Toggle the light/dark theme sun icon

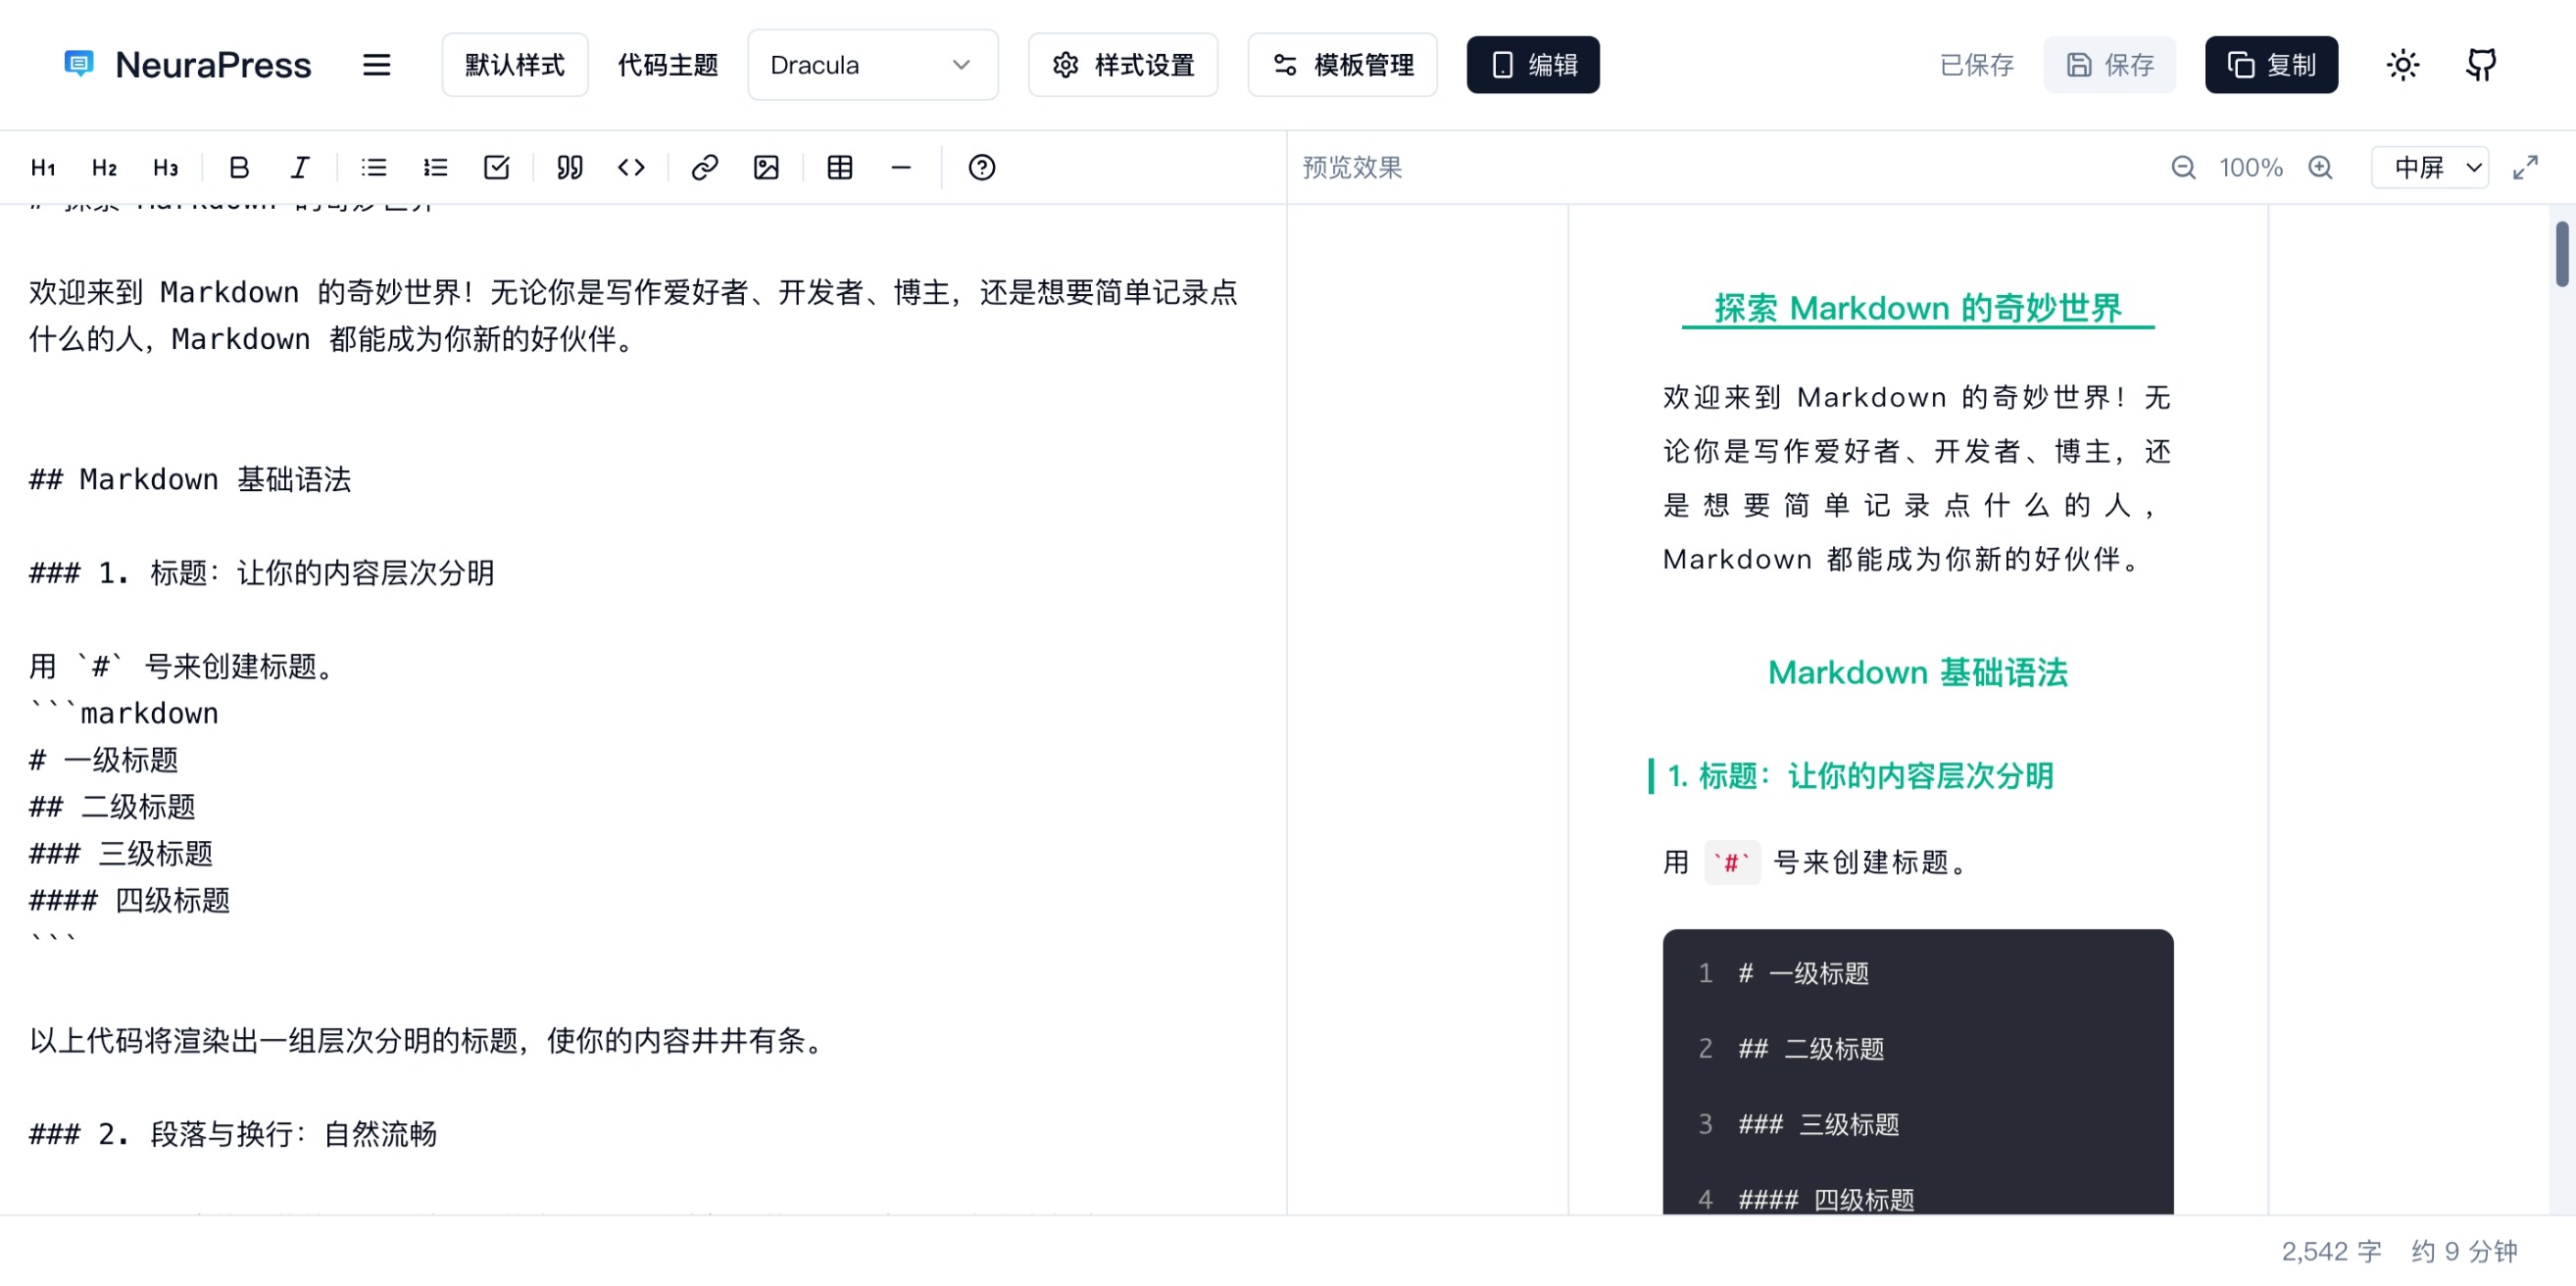click(x=2402, y=65)
